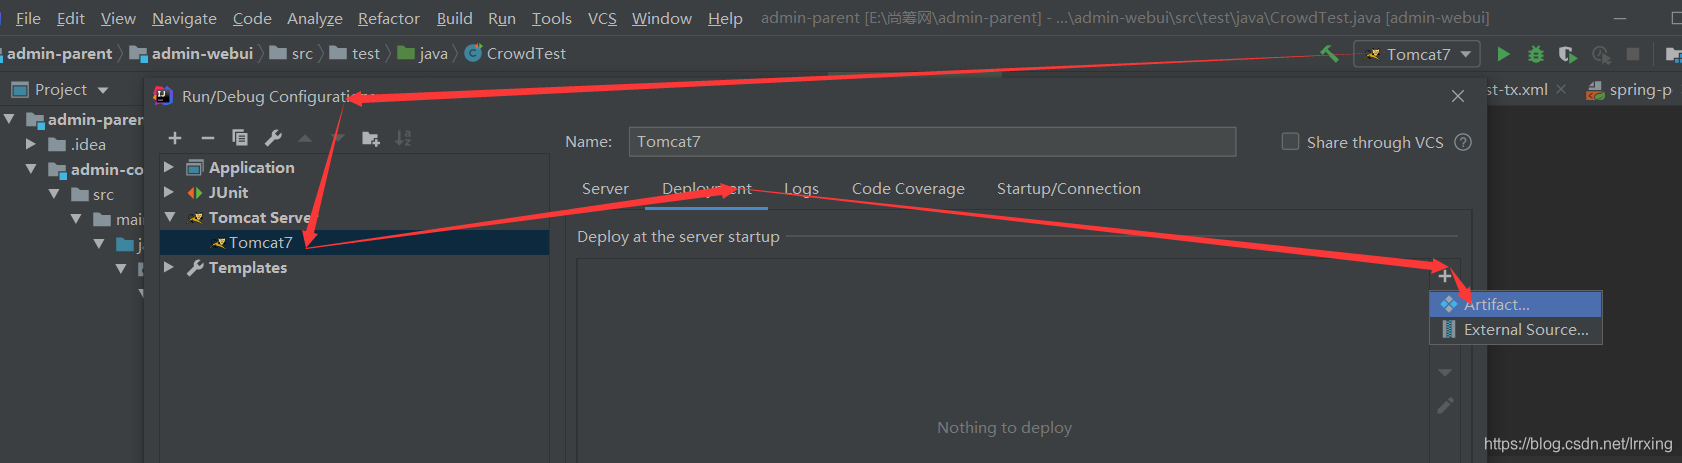Start debugging with the green bug icon
1682x463 pixels.
(x=1536, y=54)
